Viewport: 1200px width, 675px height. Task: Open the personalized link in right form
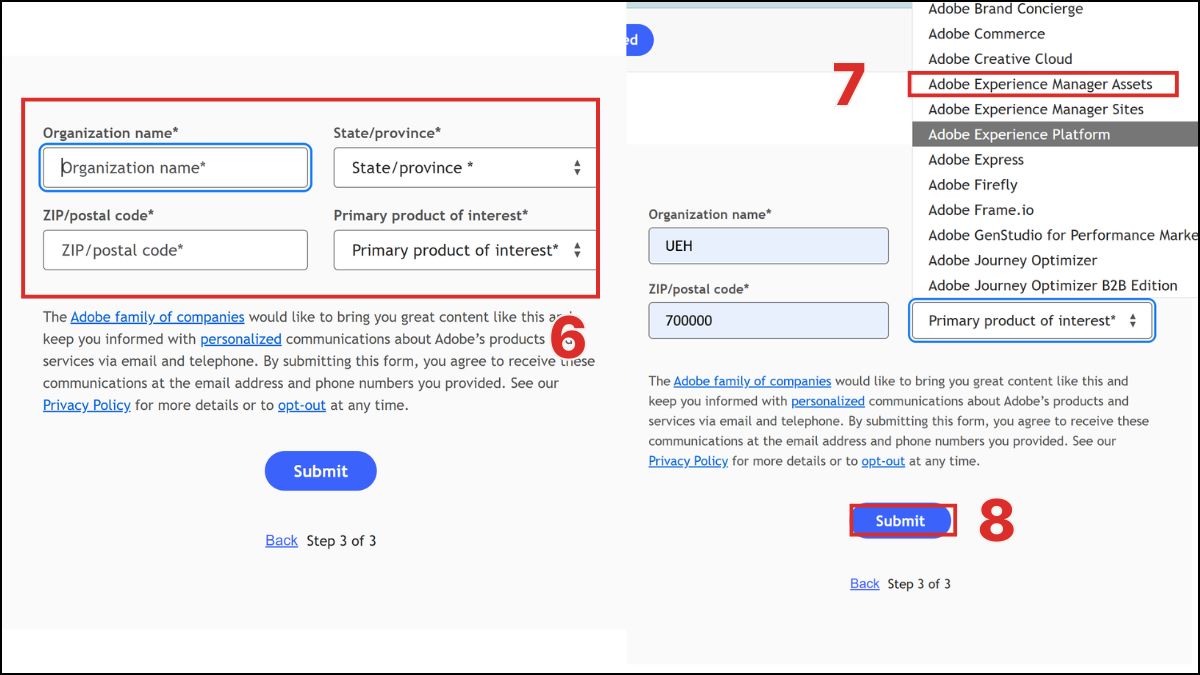(x=827, y=401)
